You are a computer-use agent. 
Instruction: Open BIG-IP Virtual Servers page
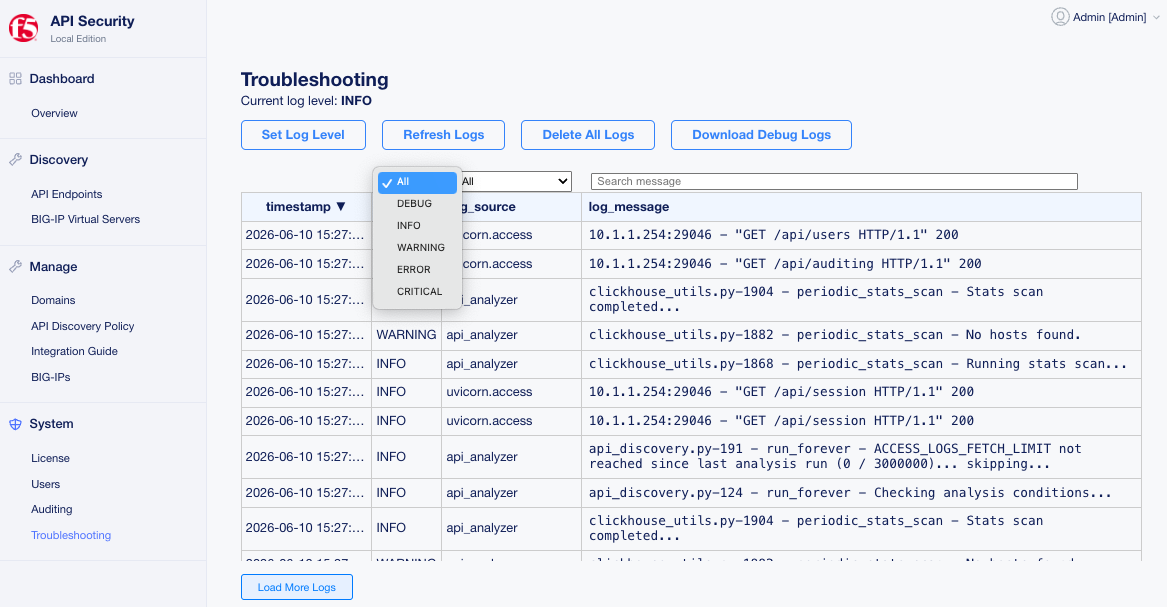86,219
